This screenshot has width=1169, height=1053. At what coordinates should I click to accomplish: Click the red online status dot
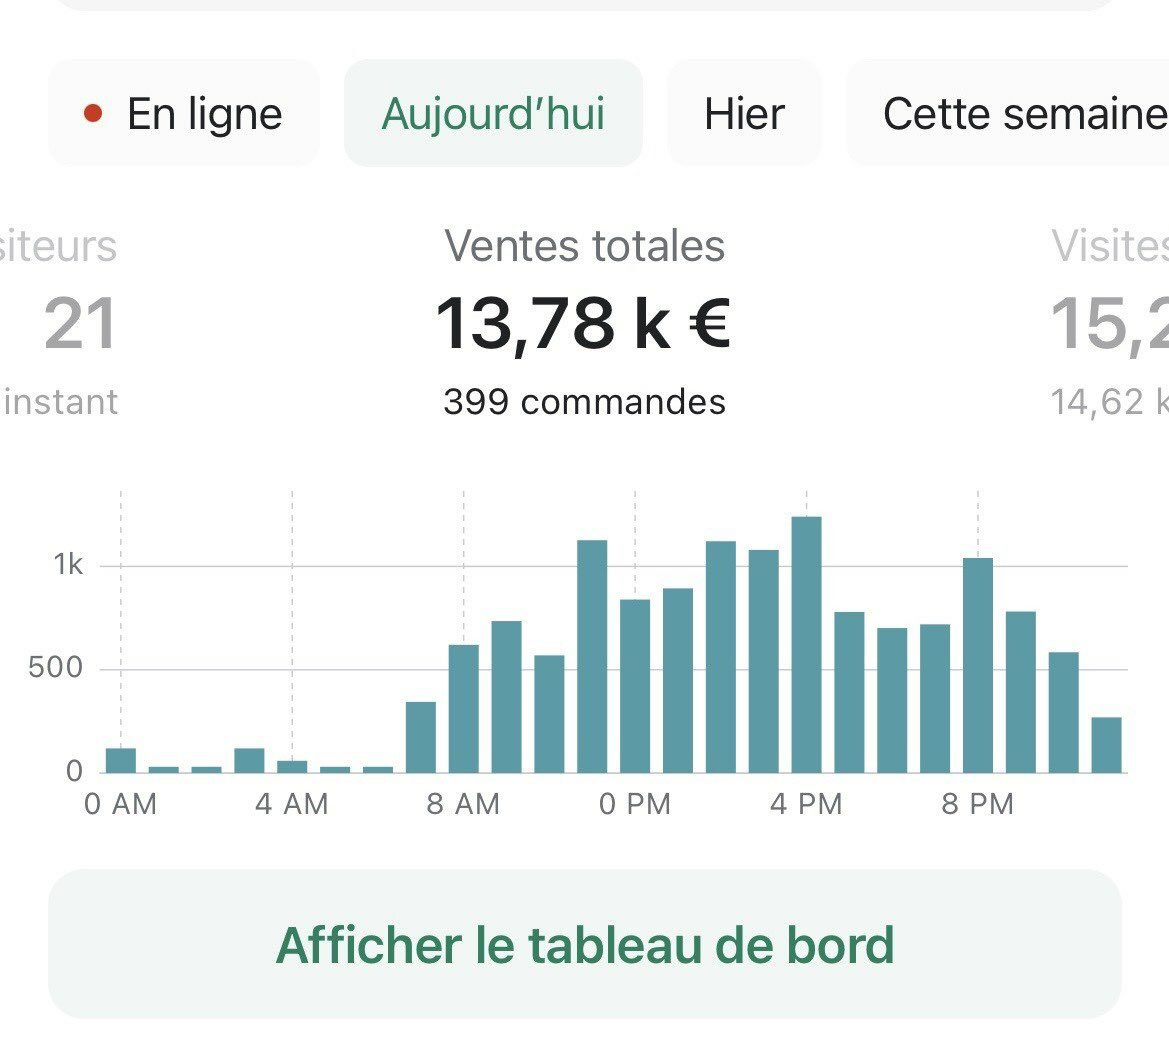click(x=93, y=113)
